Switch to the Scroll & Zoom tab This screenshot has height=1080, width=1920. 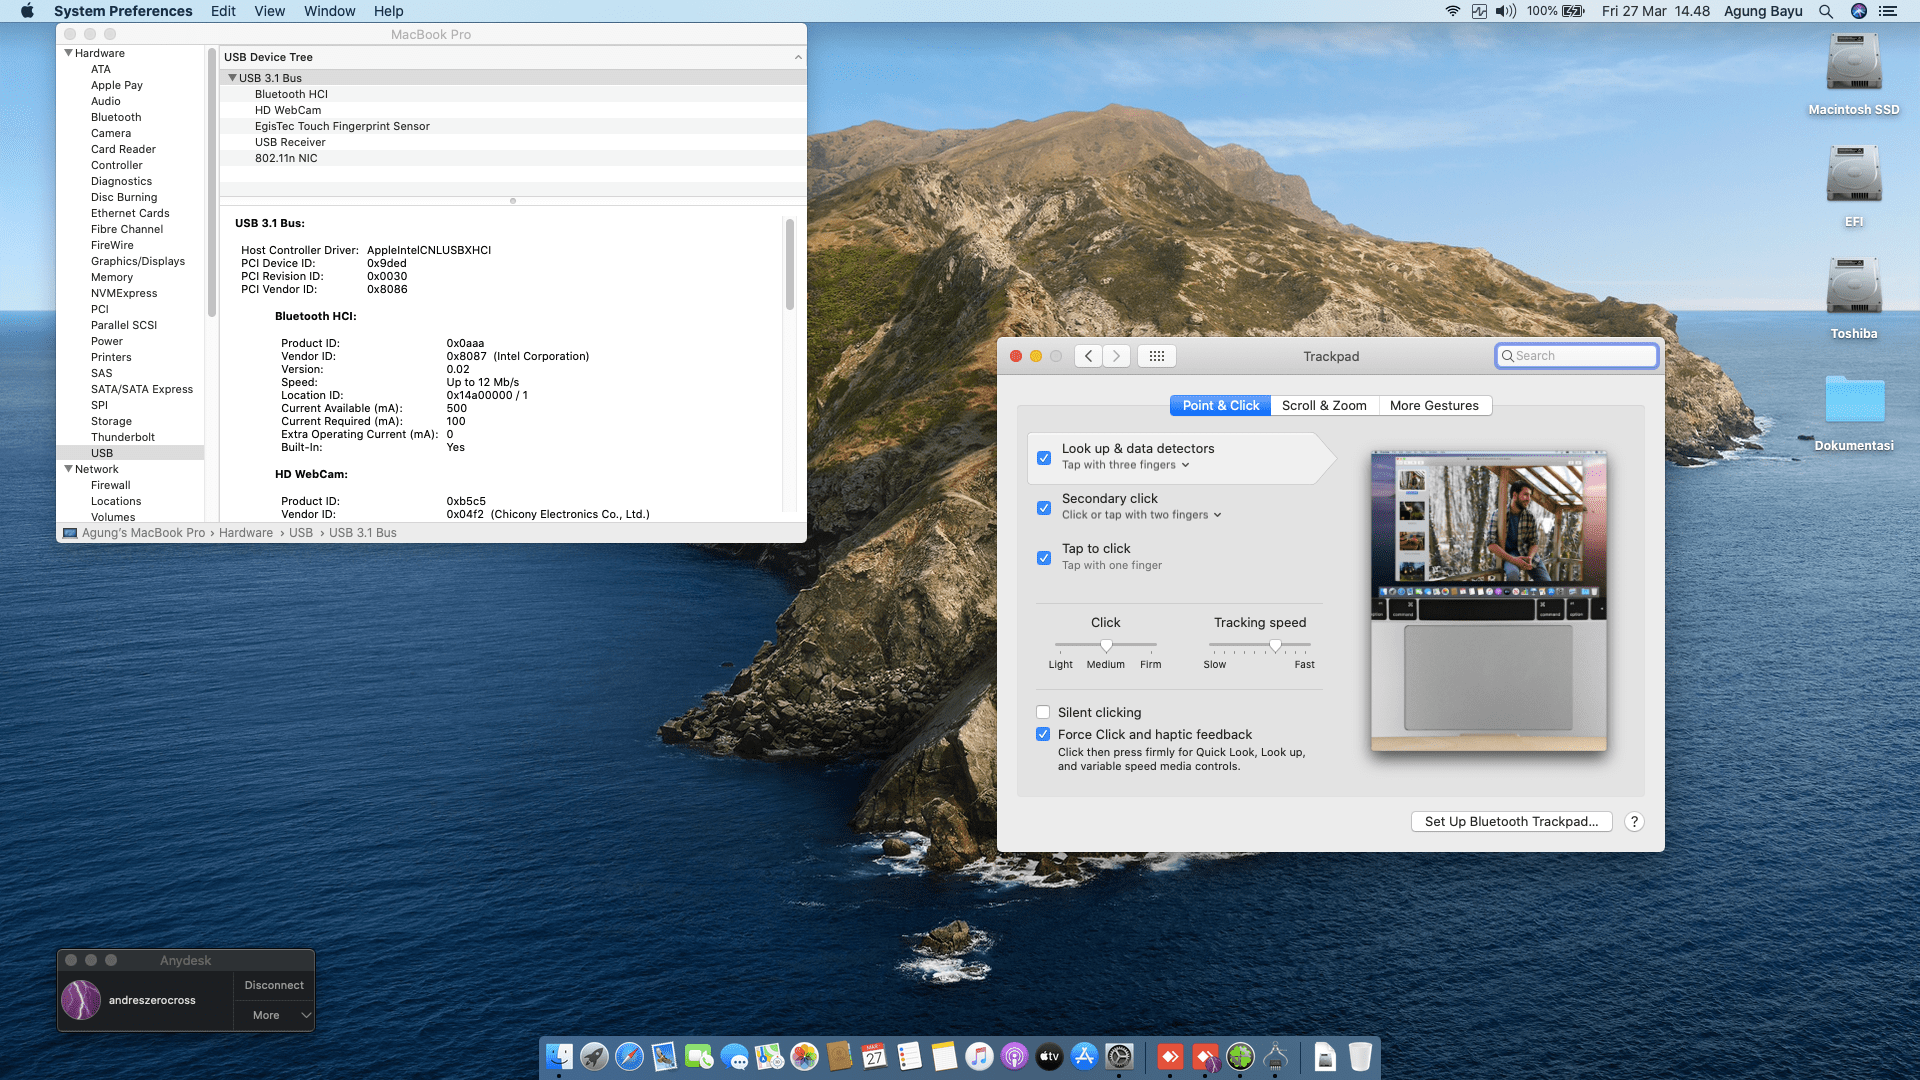tap(1324, 406)
